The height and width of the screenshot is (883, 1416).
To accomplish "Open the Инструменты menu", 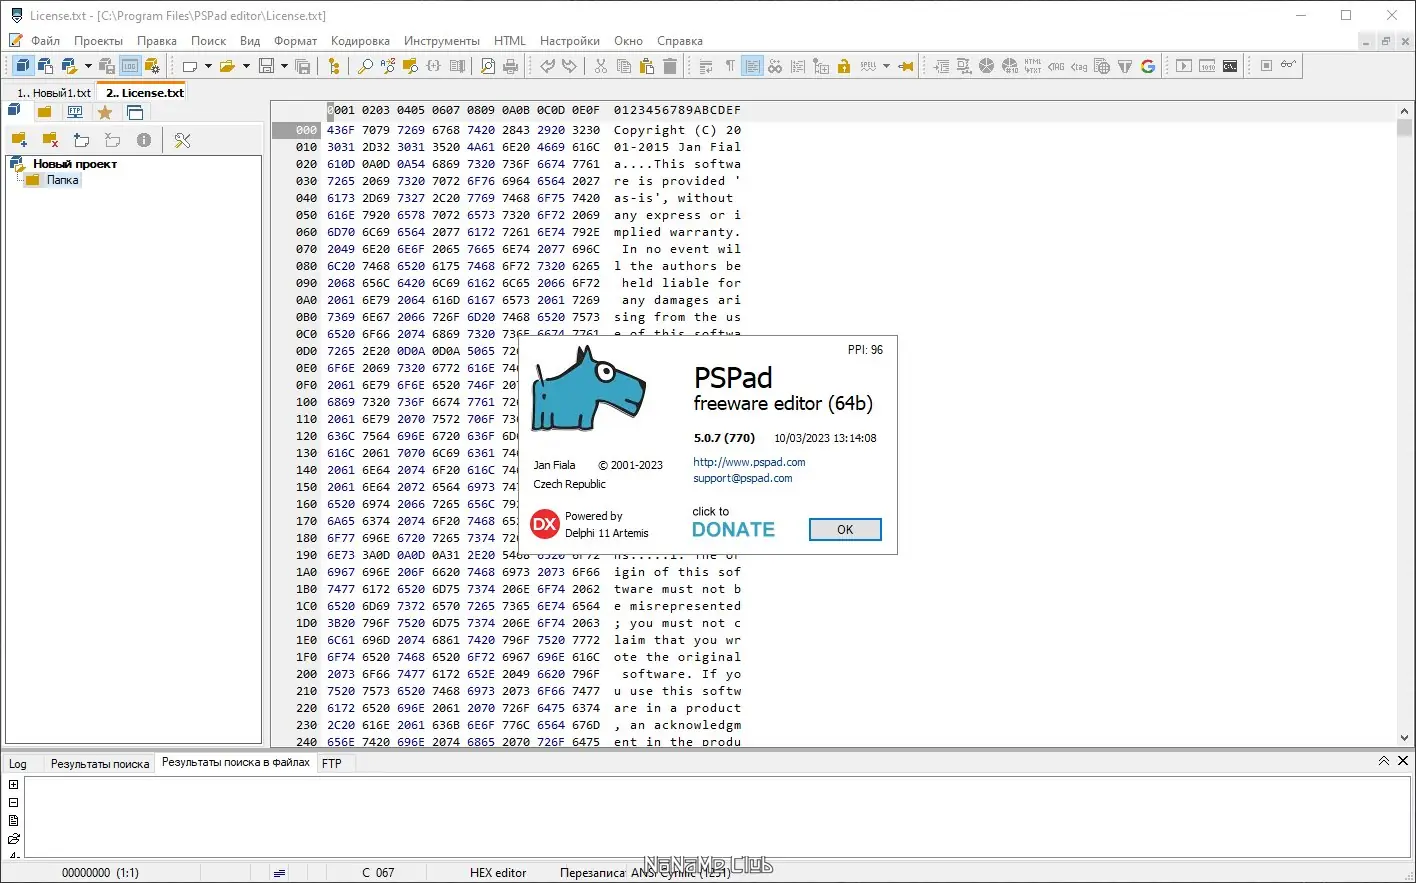I will pos(442,41).
